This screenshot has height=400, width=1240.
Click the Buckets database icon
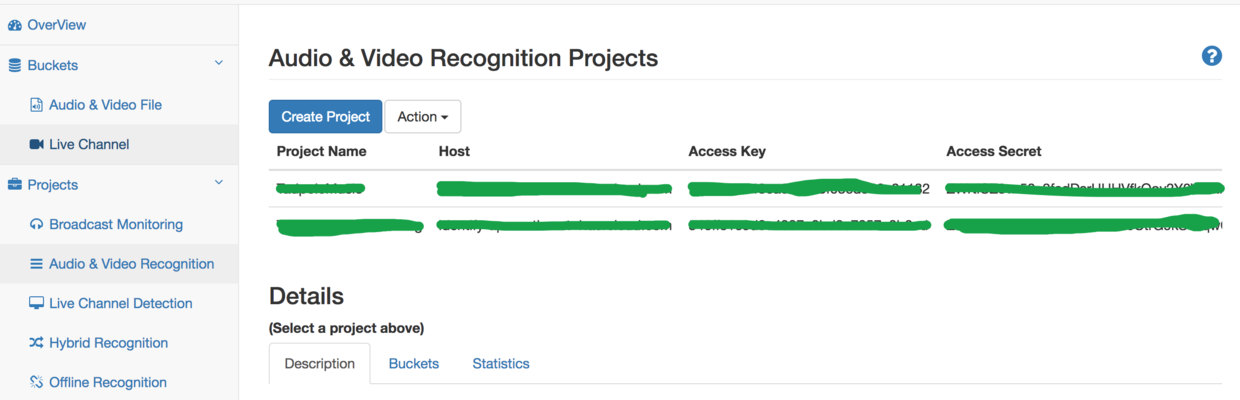point(14,65)
